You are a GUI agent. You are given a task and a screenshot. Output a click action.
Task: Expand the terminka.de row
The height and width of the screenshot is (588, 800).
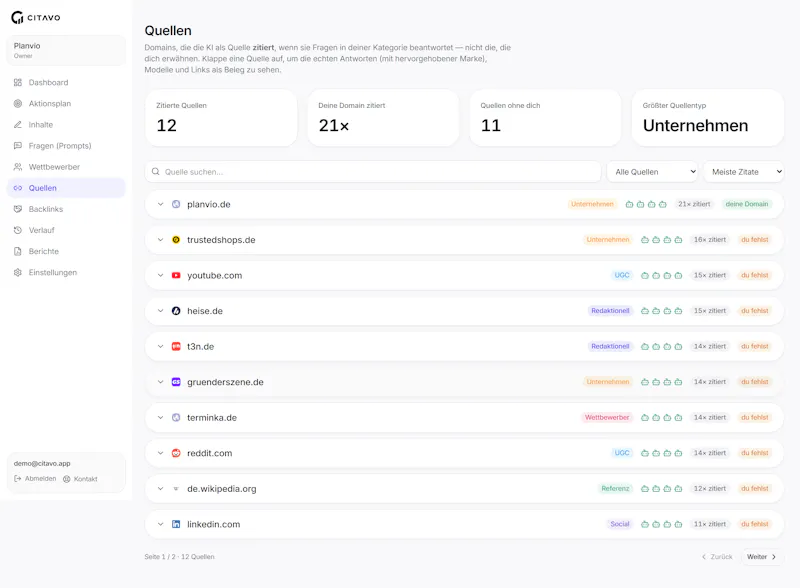tap(160, 418)
